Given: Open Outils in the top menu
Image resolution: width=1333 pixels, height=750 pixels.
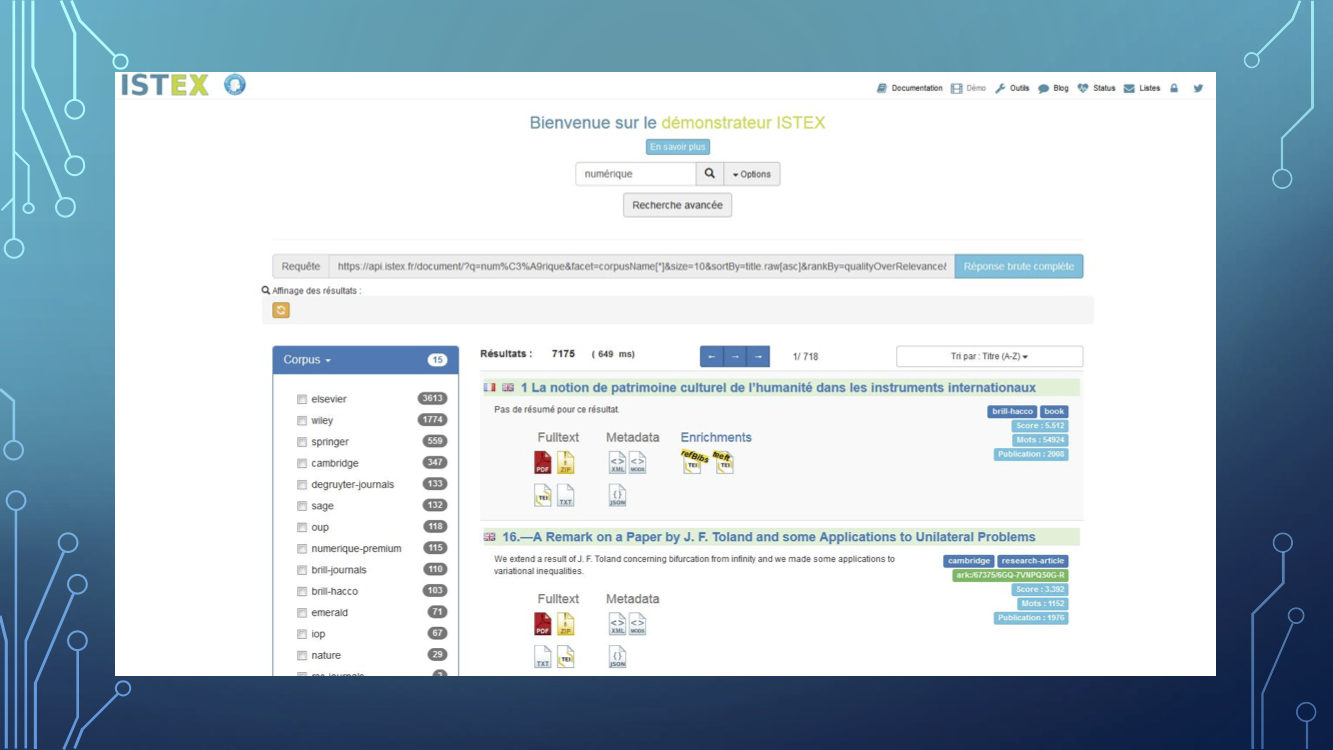Looking at the screenshot, I should point(1012,88).
